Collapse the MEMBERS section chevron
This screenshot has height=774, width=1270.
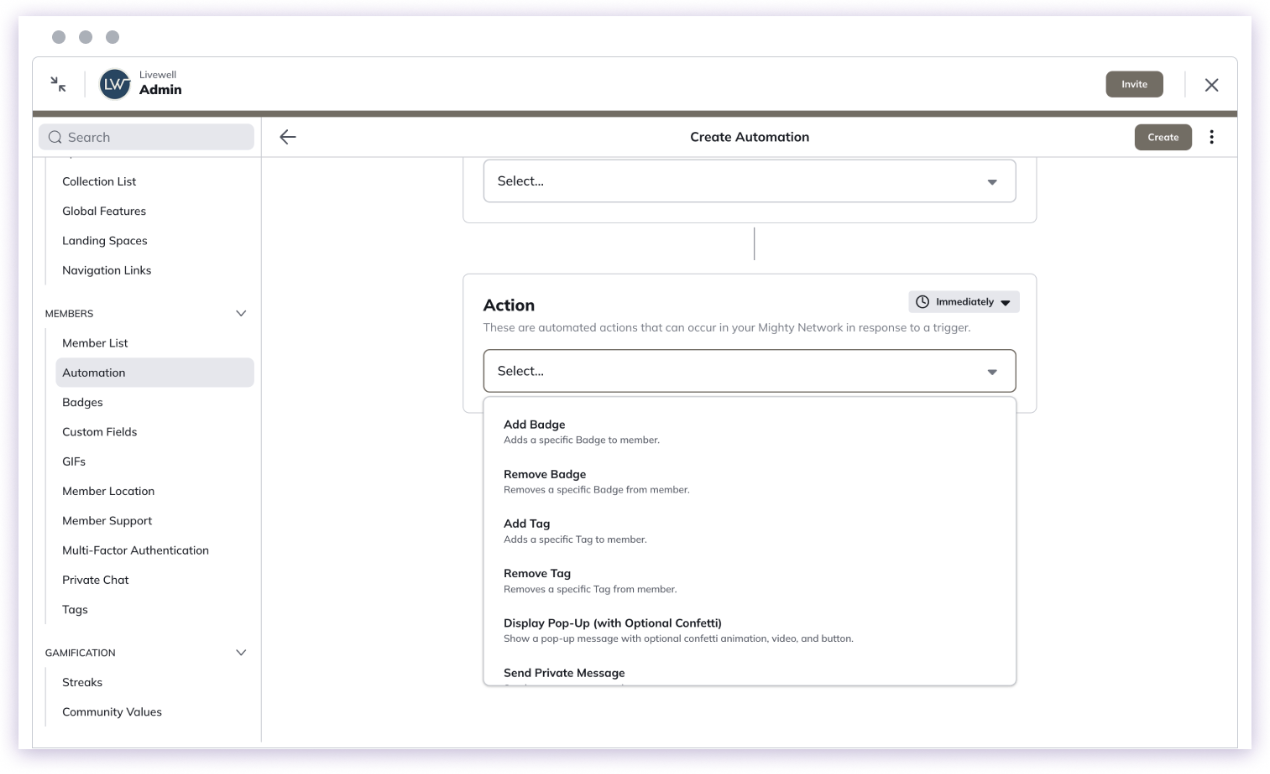click(x=240, y=313)
